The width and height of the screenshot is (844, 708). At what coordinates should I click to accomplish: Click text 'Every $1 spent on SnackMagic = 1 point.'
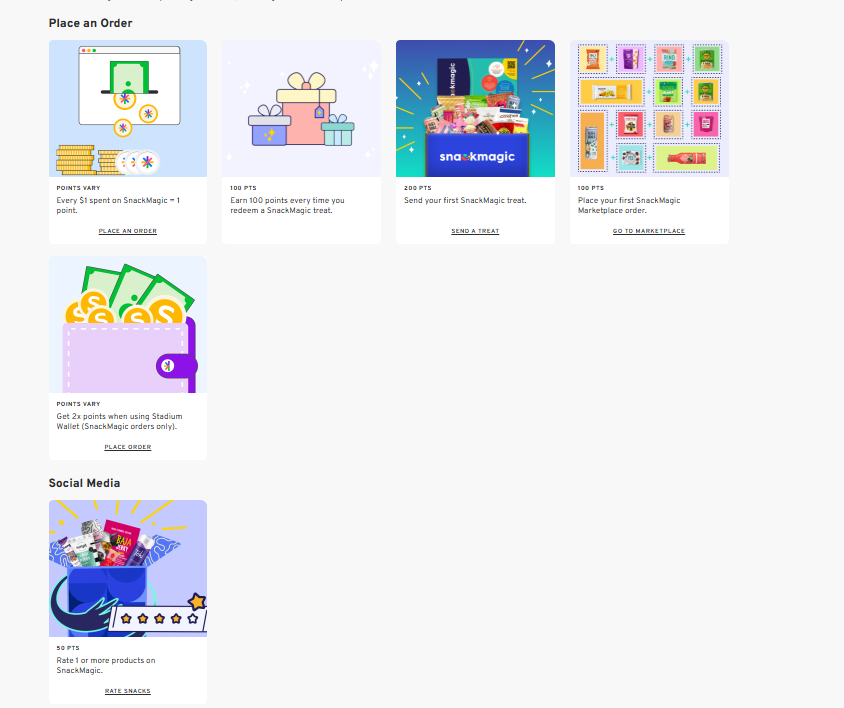tap(118, 205)
